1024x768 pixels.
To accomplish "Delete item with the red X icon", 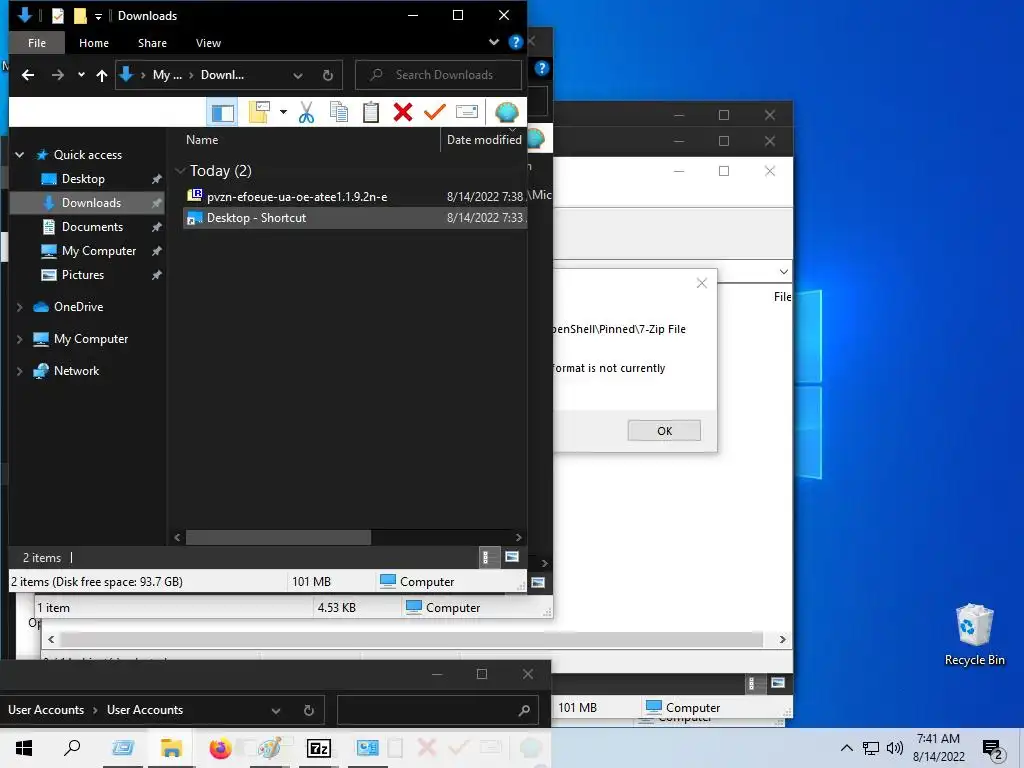I will click(x=403, y=112).
